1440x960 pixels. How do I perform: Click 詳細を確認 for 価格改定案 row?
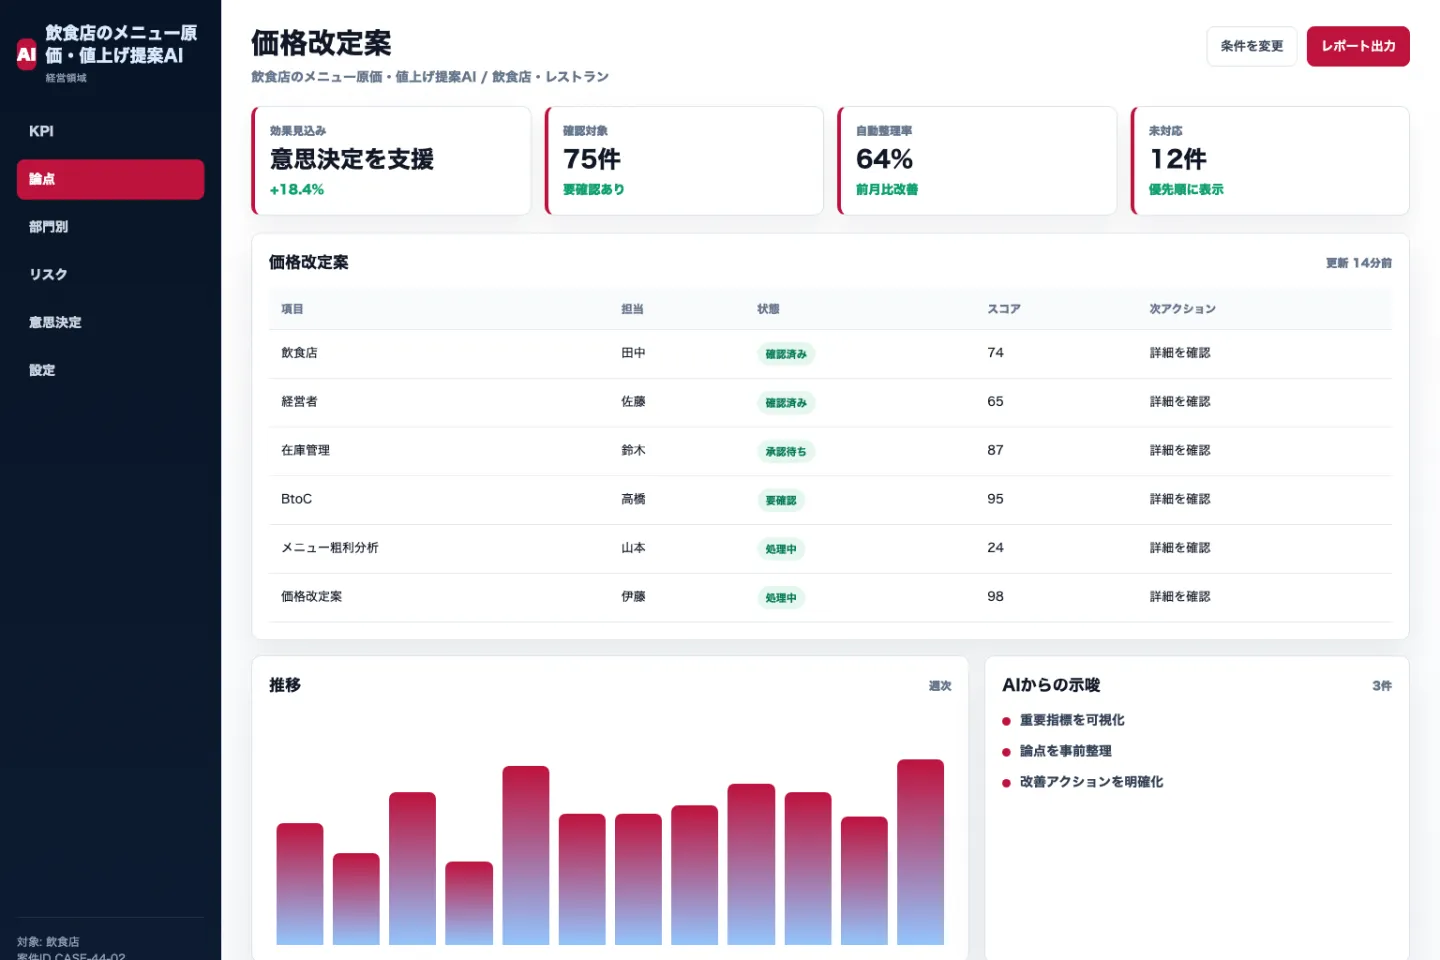point(1180,597)
